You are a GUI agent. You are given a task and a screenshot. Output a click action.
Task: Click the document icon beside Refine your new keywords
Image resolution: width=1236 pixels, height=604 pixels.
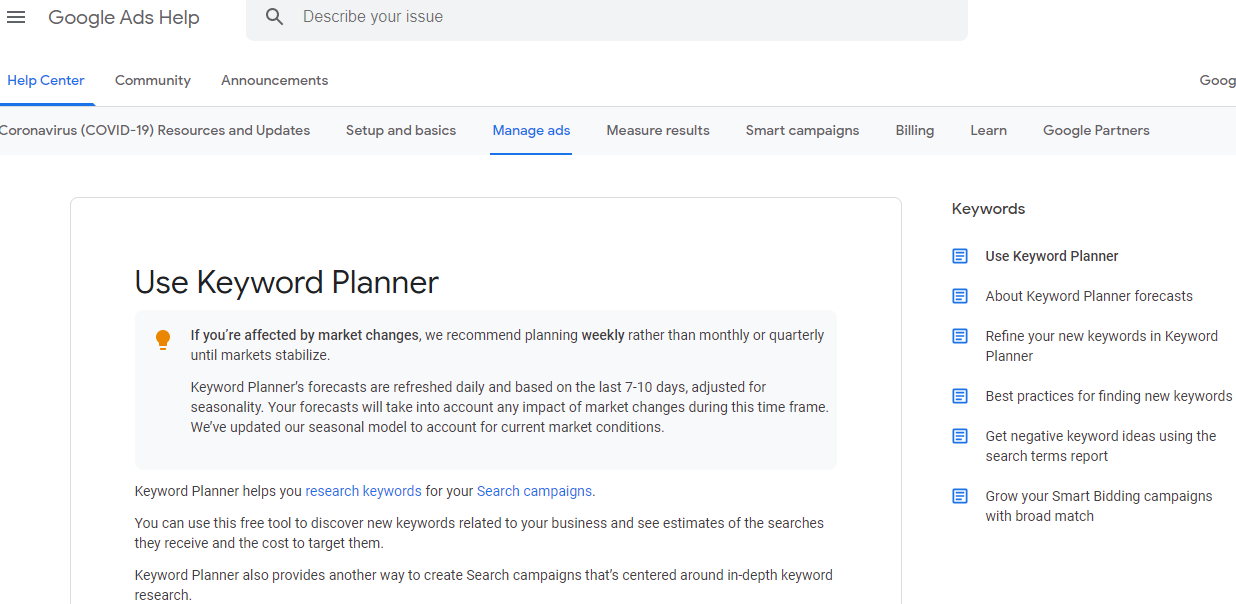(960, 336)
